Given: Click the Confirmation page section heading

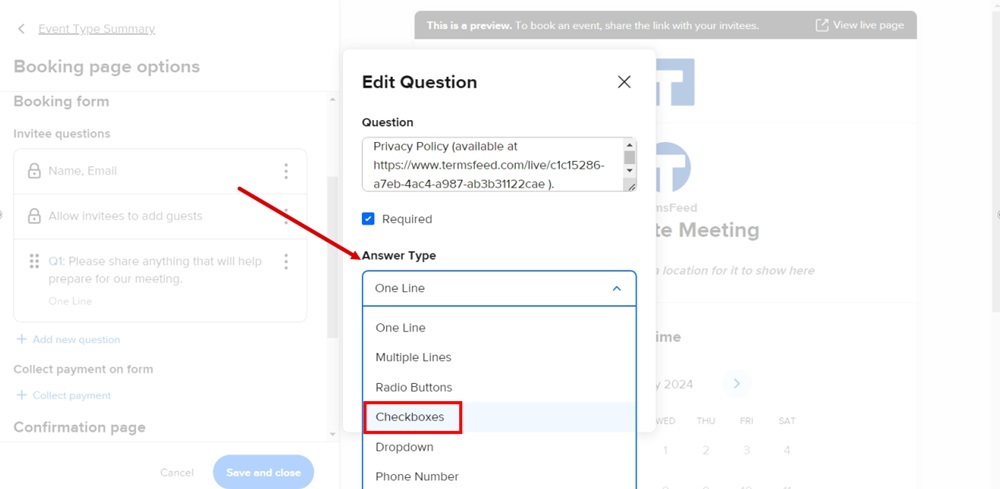Looking at the screenshot, I should 79,427.
